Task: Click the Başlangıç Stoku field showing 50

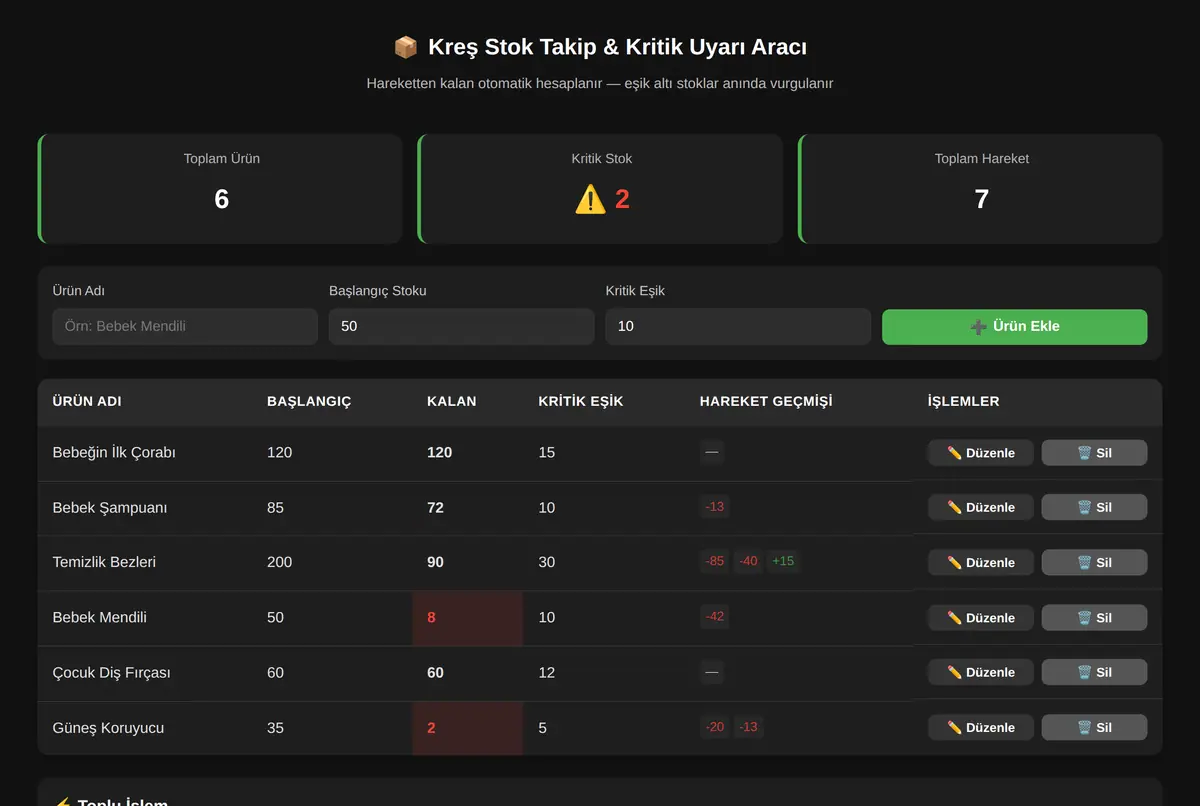Action: click(462, 327)
